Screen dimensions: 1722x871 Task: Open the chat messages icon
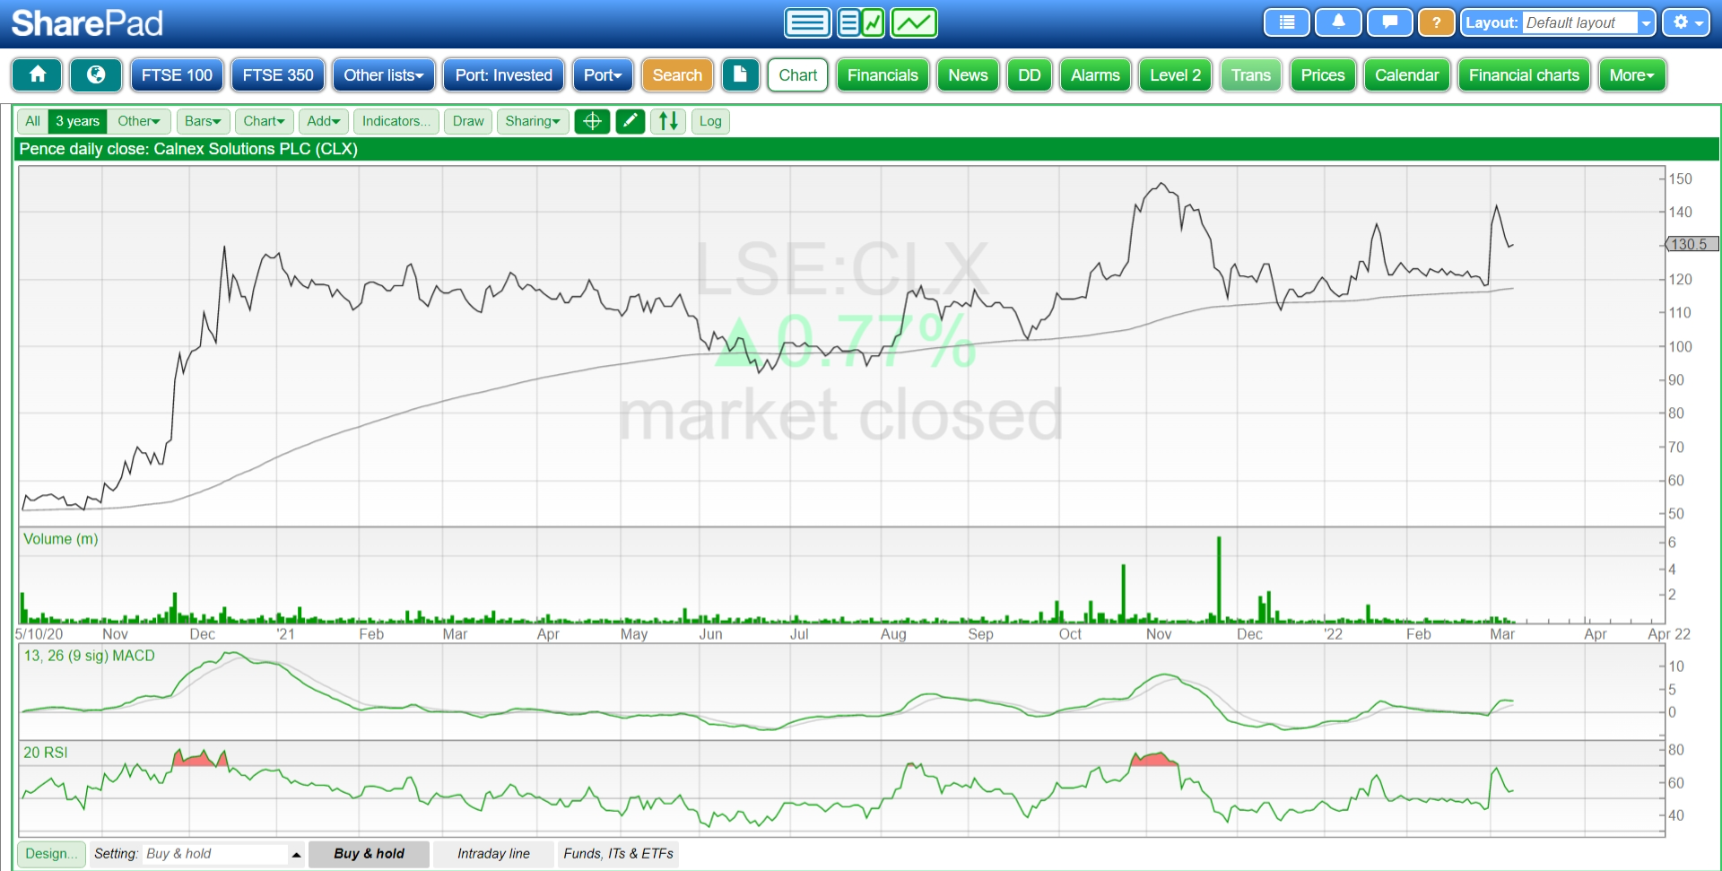pyautogui.click(x=1390, y=22)
